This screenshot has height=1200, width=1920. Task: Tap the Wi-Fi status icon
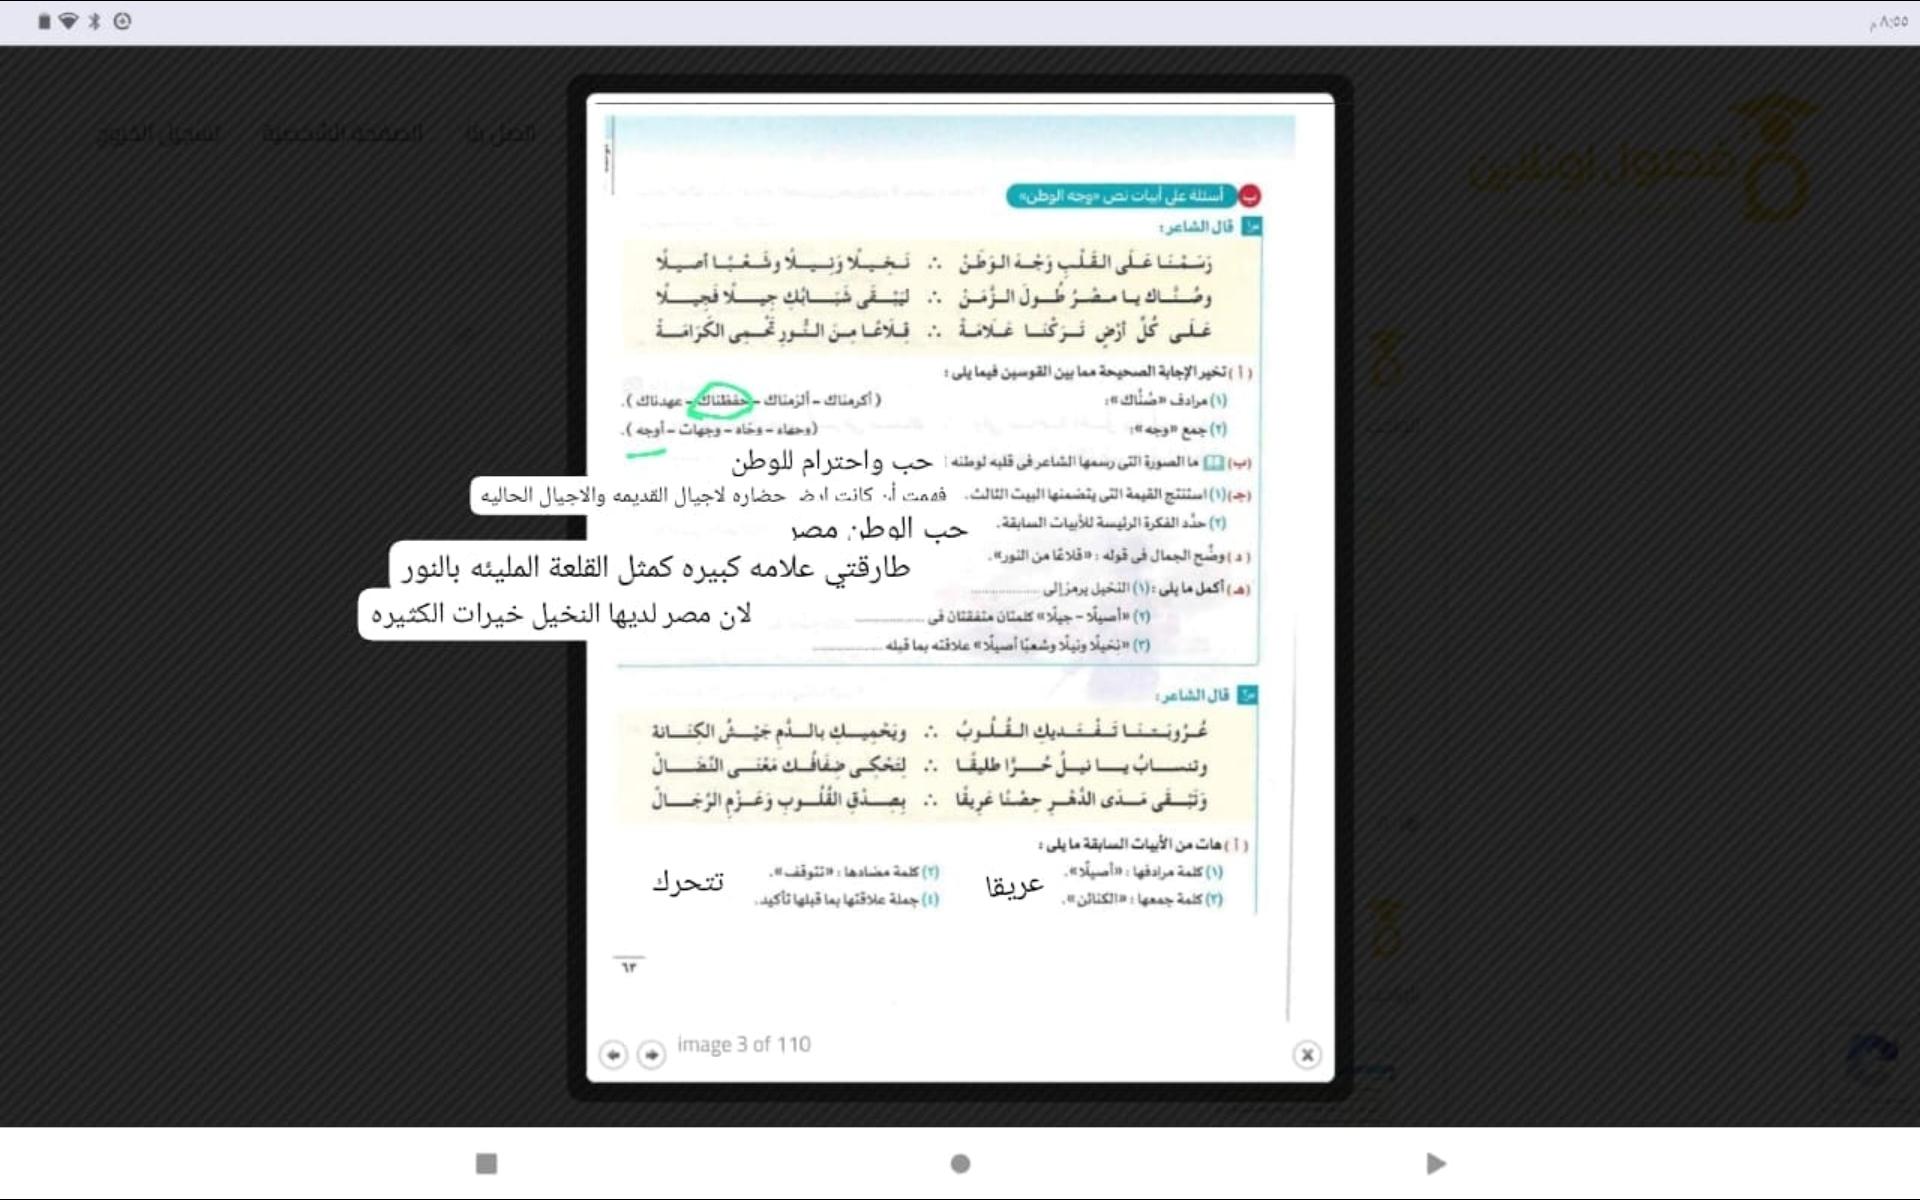click(69, 21)
